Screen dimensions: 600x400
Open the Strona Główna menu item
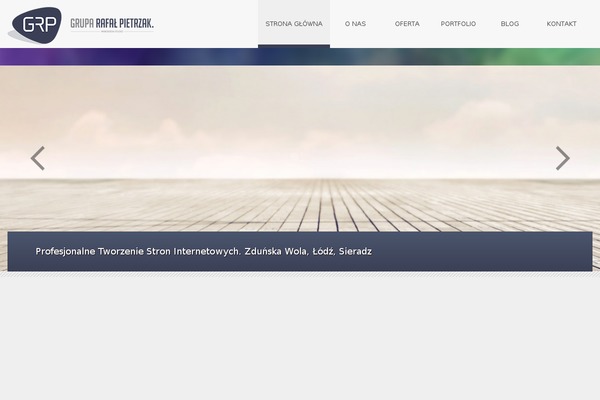pyautogui.click(x=294, y=24)
